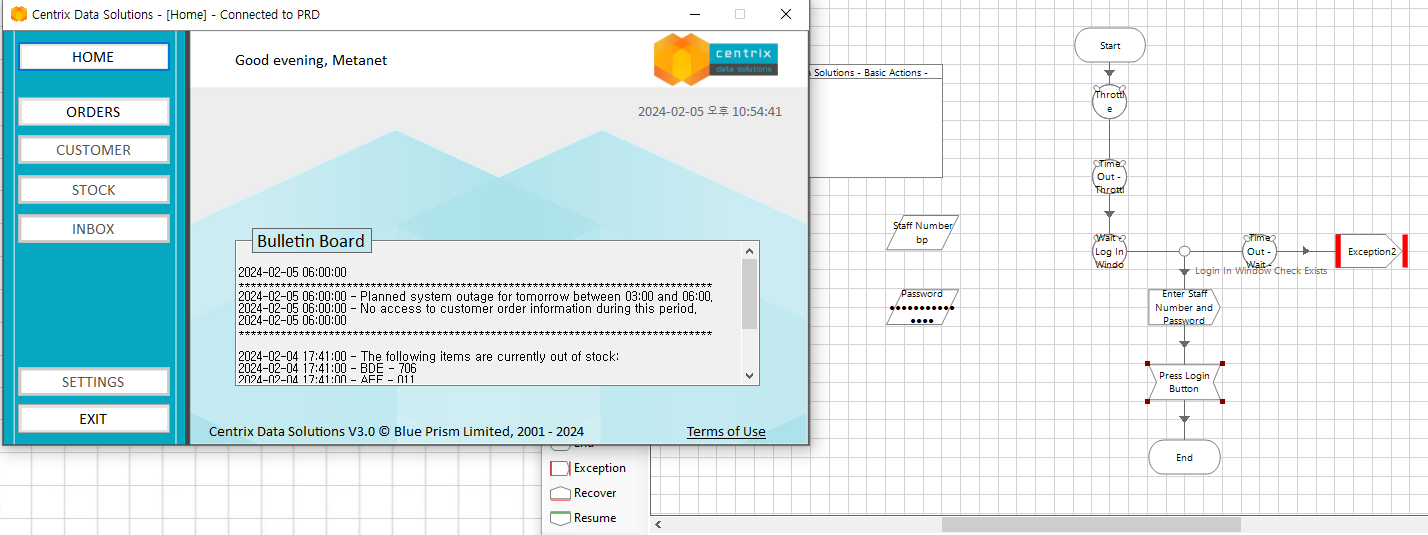Viewport: 1428px width, 535px height.
Task: Click the canvas horizontal scrollbar thumb
Action: tap(1091, 524)
